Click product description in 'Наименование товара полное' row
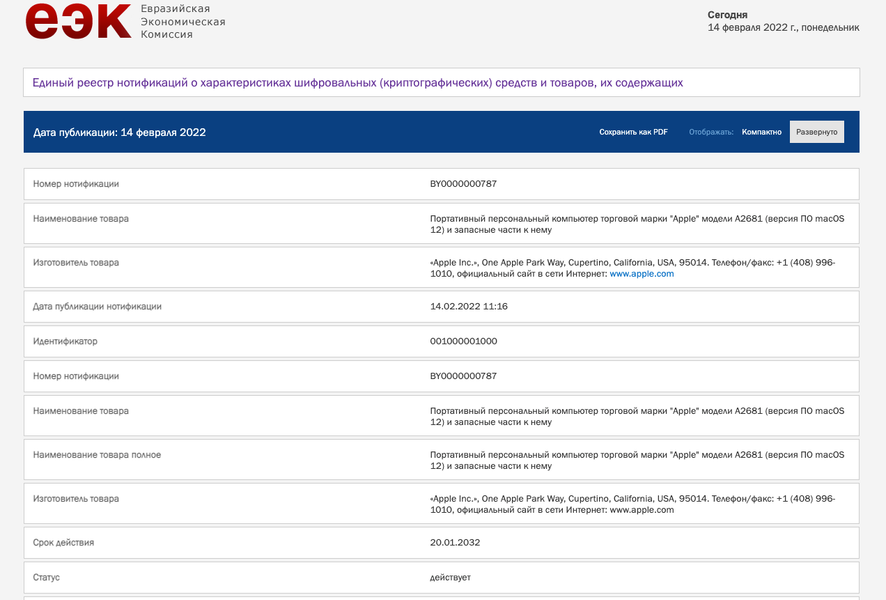886x600 pixels. tap(637, 460)
